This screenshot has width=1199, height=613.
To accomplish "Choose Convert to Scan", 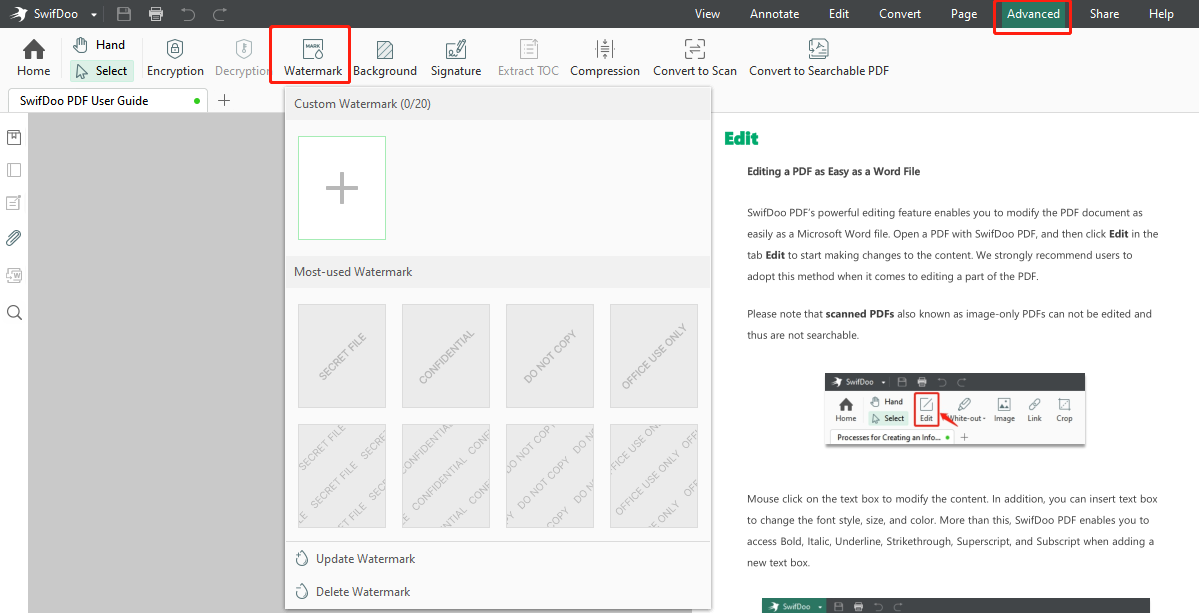I will (x=695, y=59).
